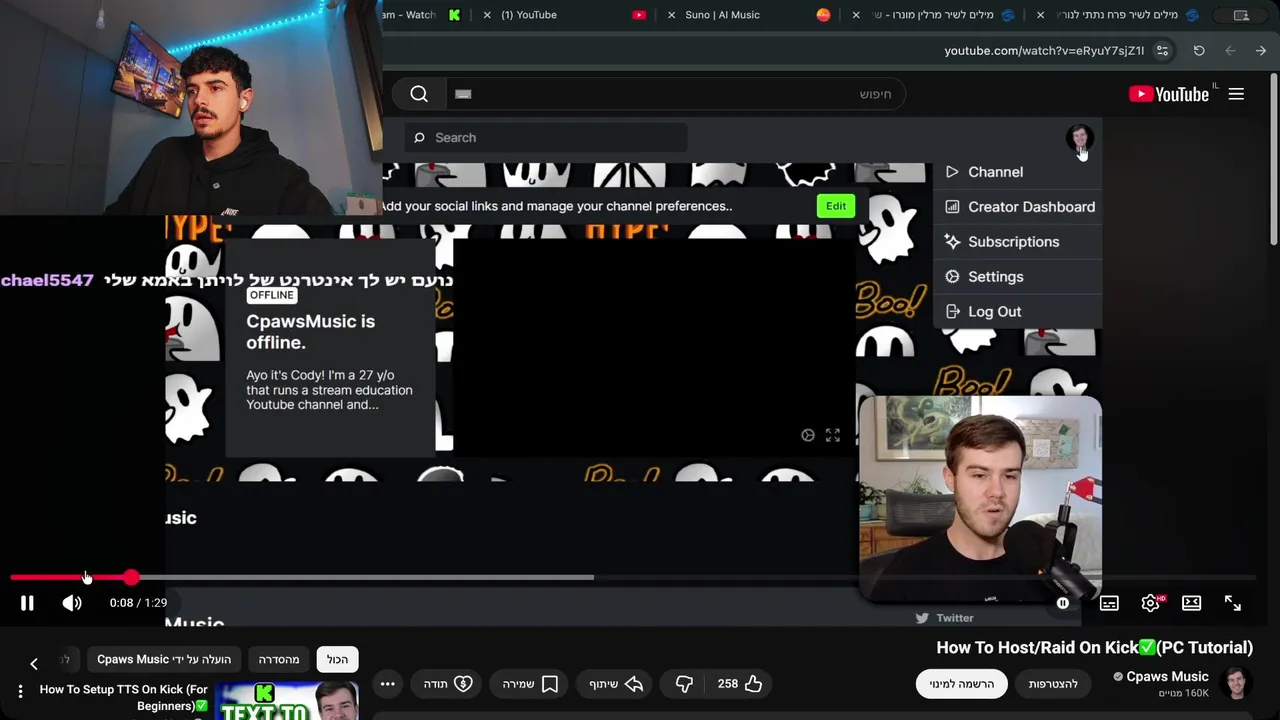Save the video using שמירה button
Viewport: 1280px width, 720px height.
[x=531, y=684]
